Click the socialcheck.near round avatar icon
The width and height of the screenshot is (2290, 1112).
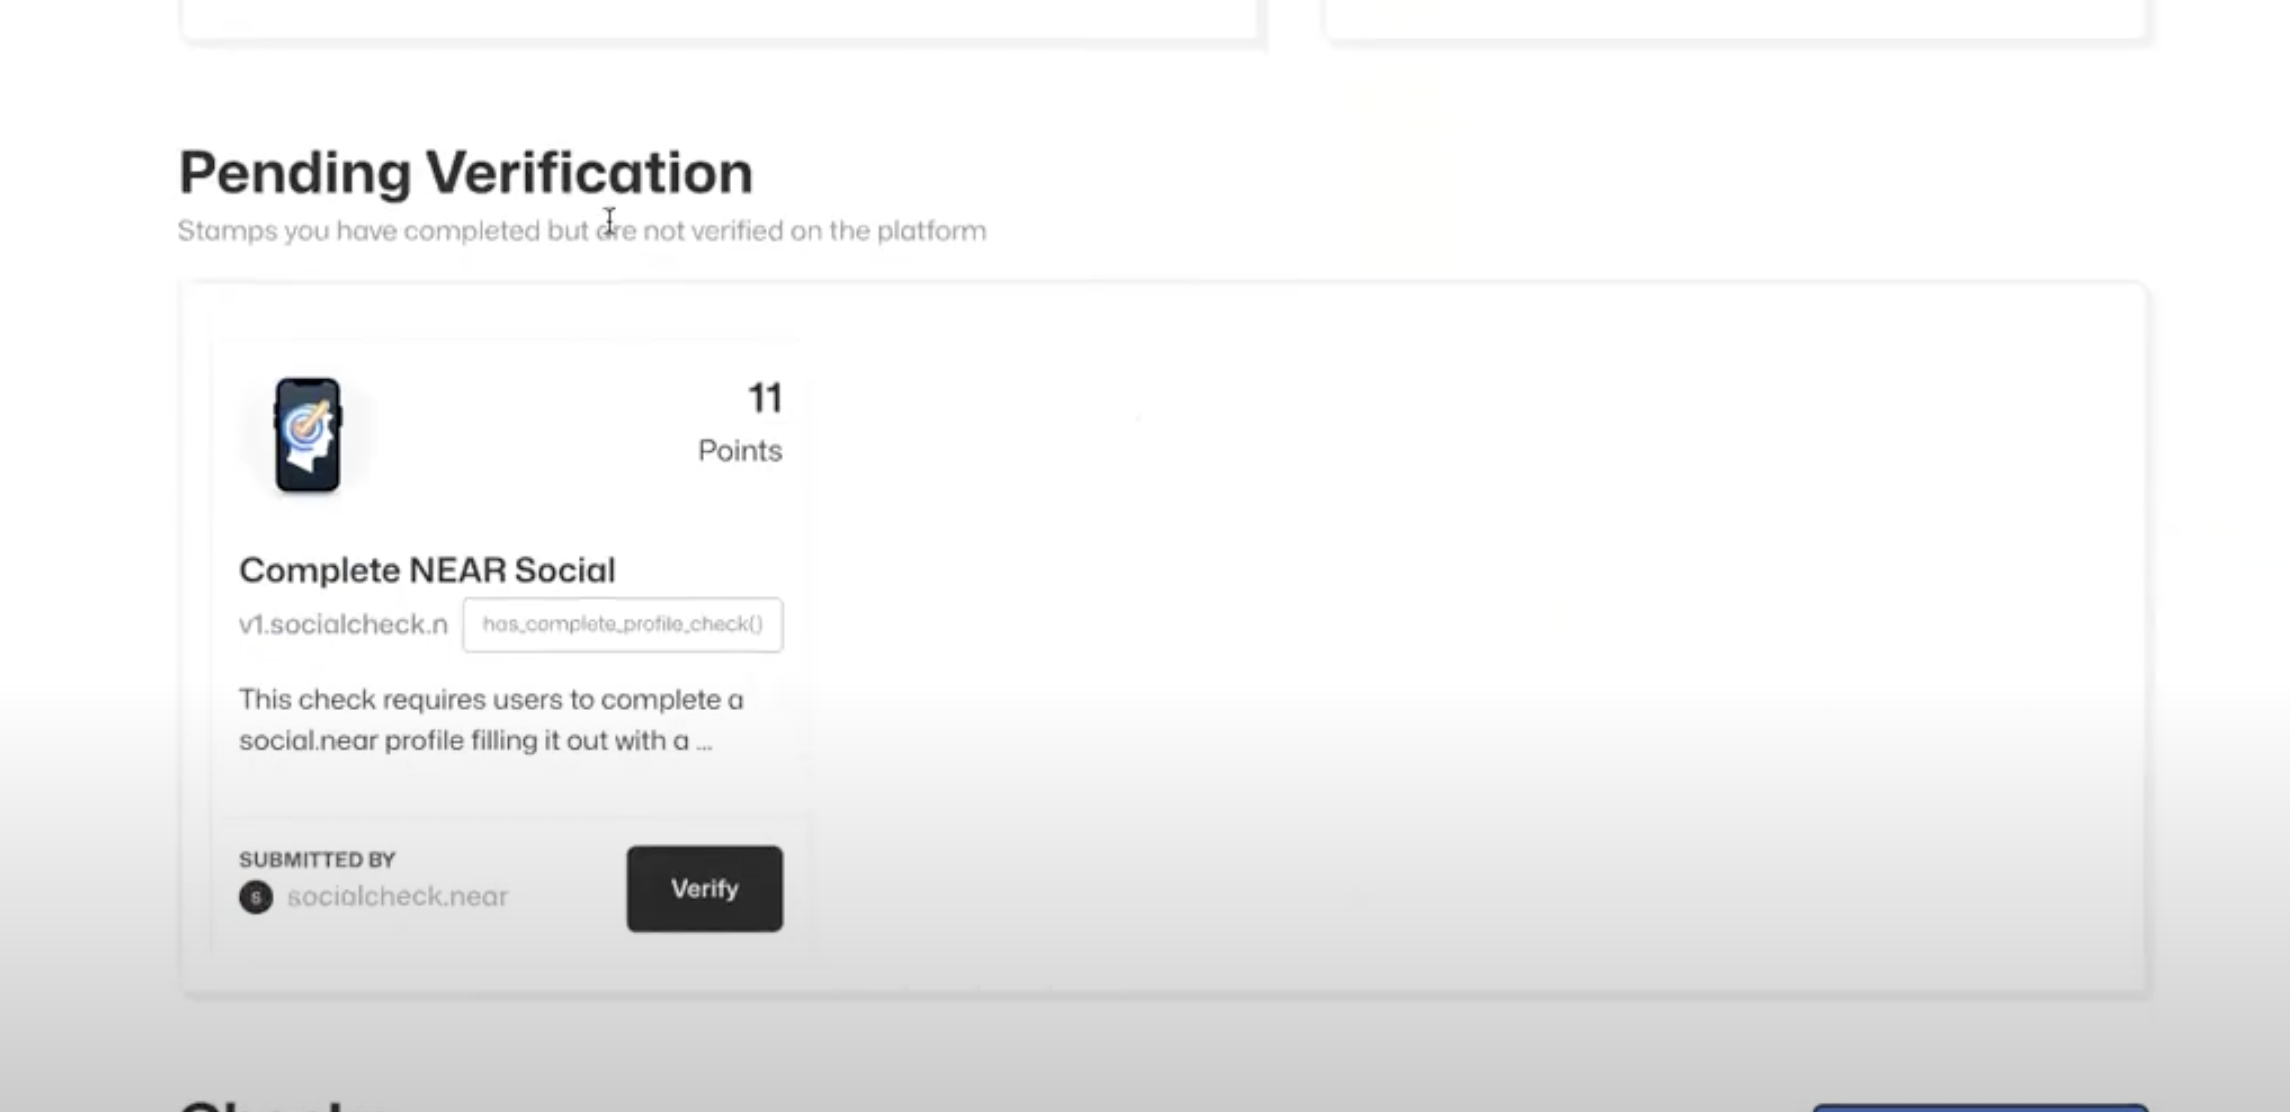pyautogui.click(x=256, y=897)
